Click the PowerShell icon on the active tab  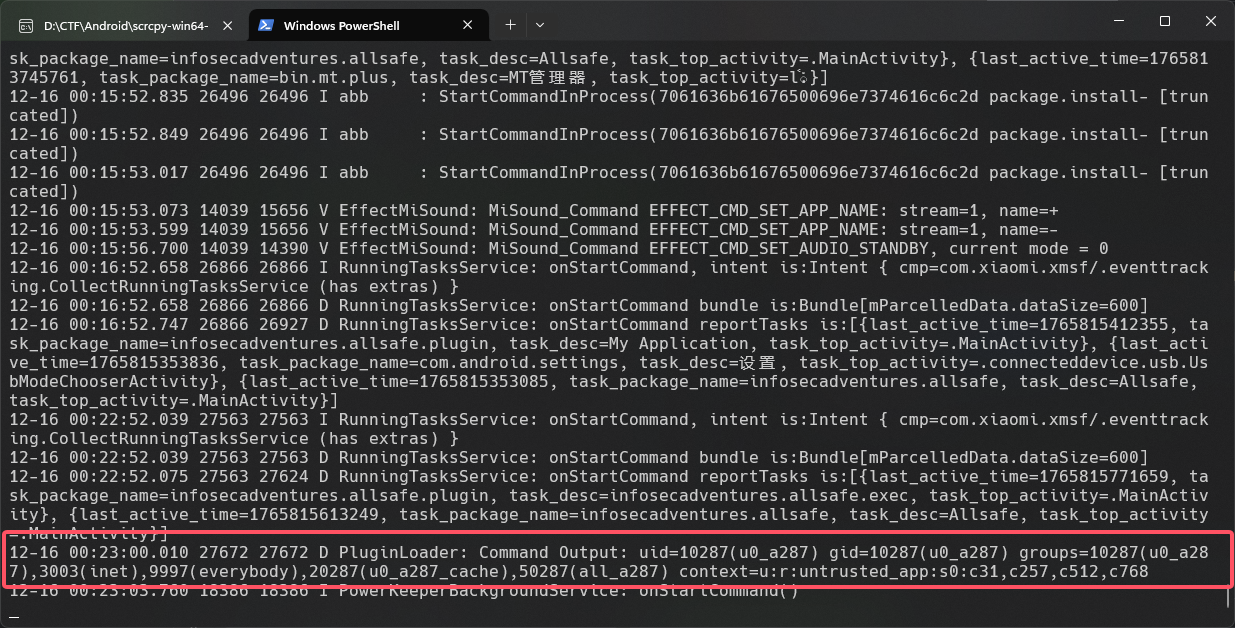[266, 25]
